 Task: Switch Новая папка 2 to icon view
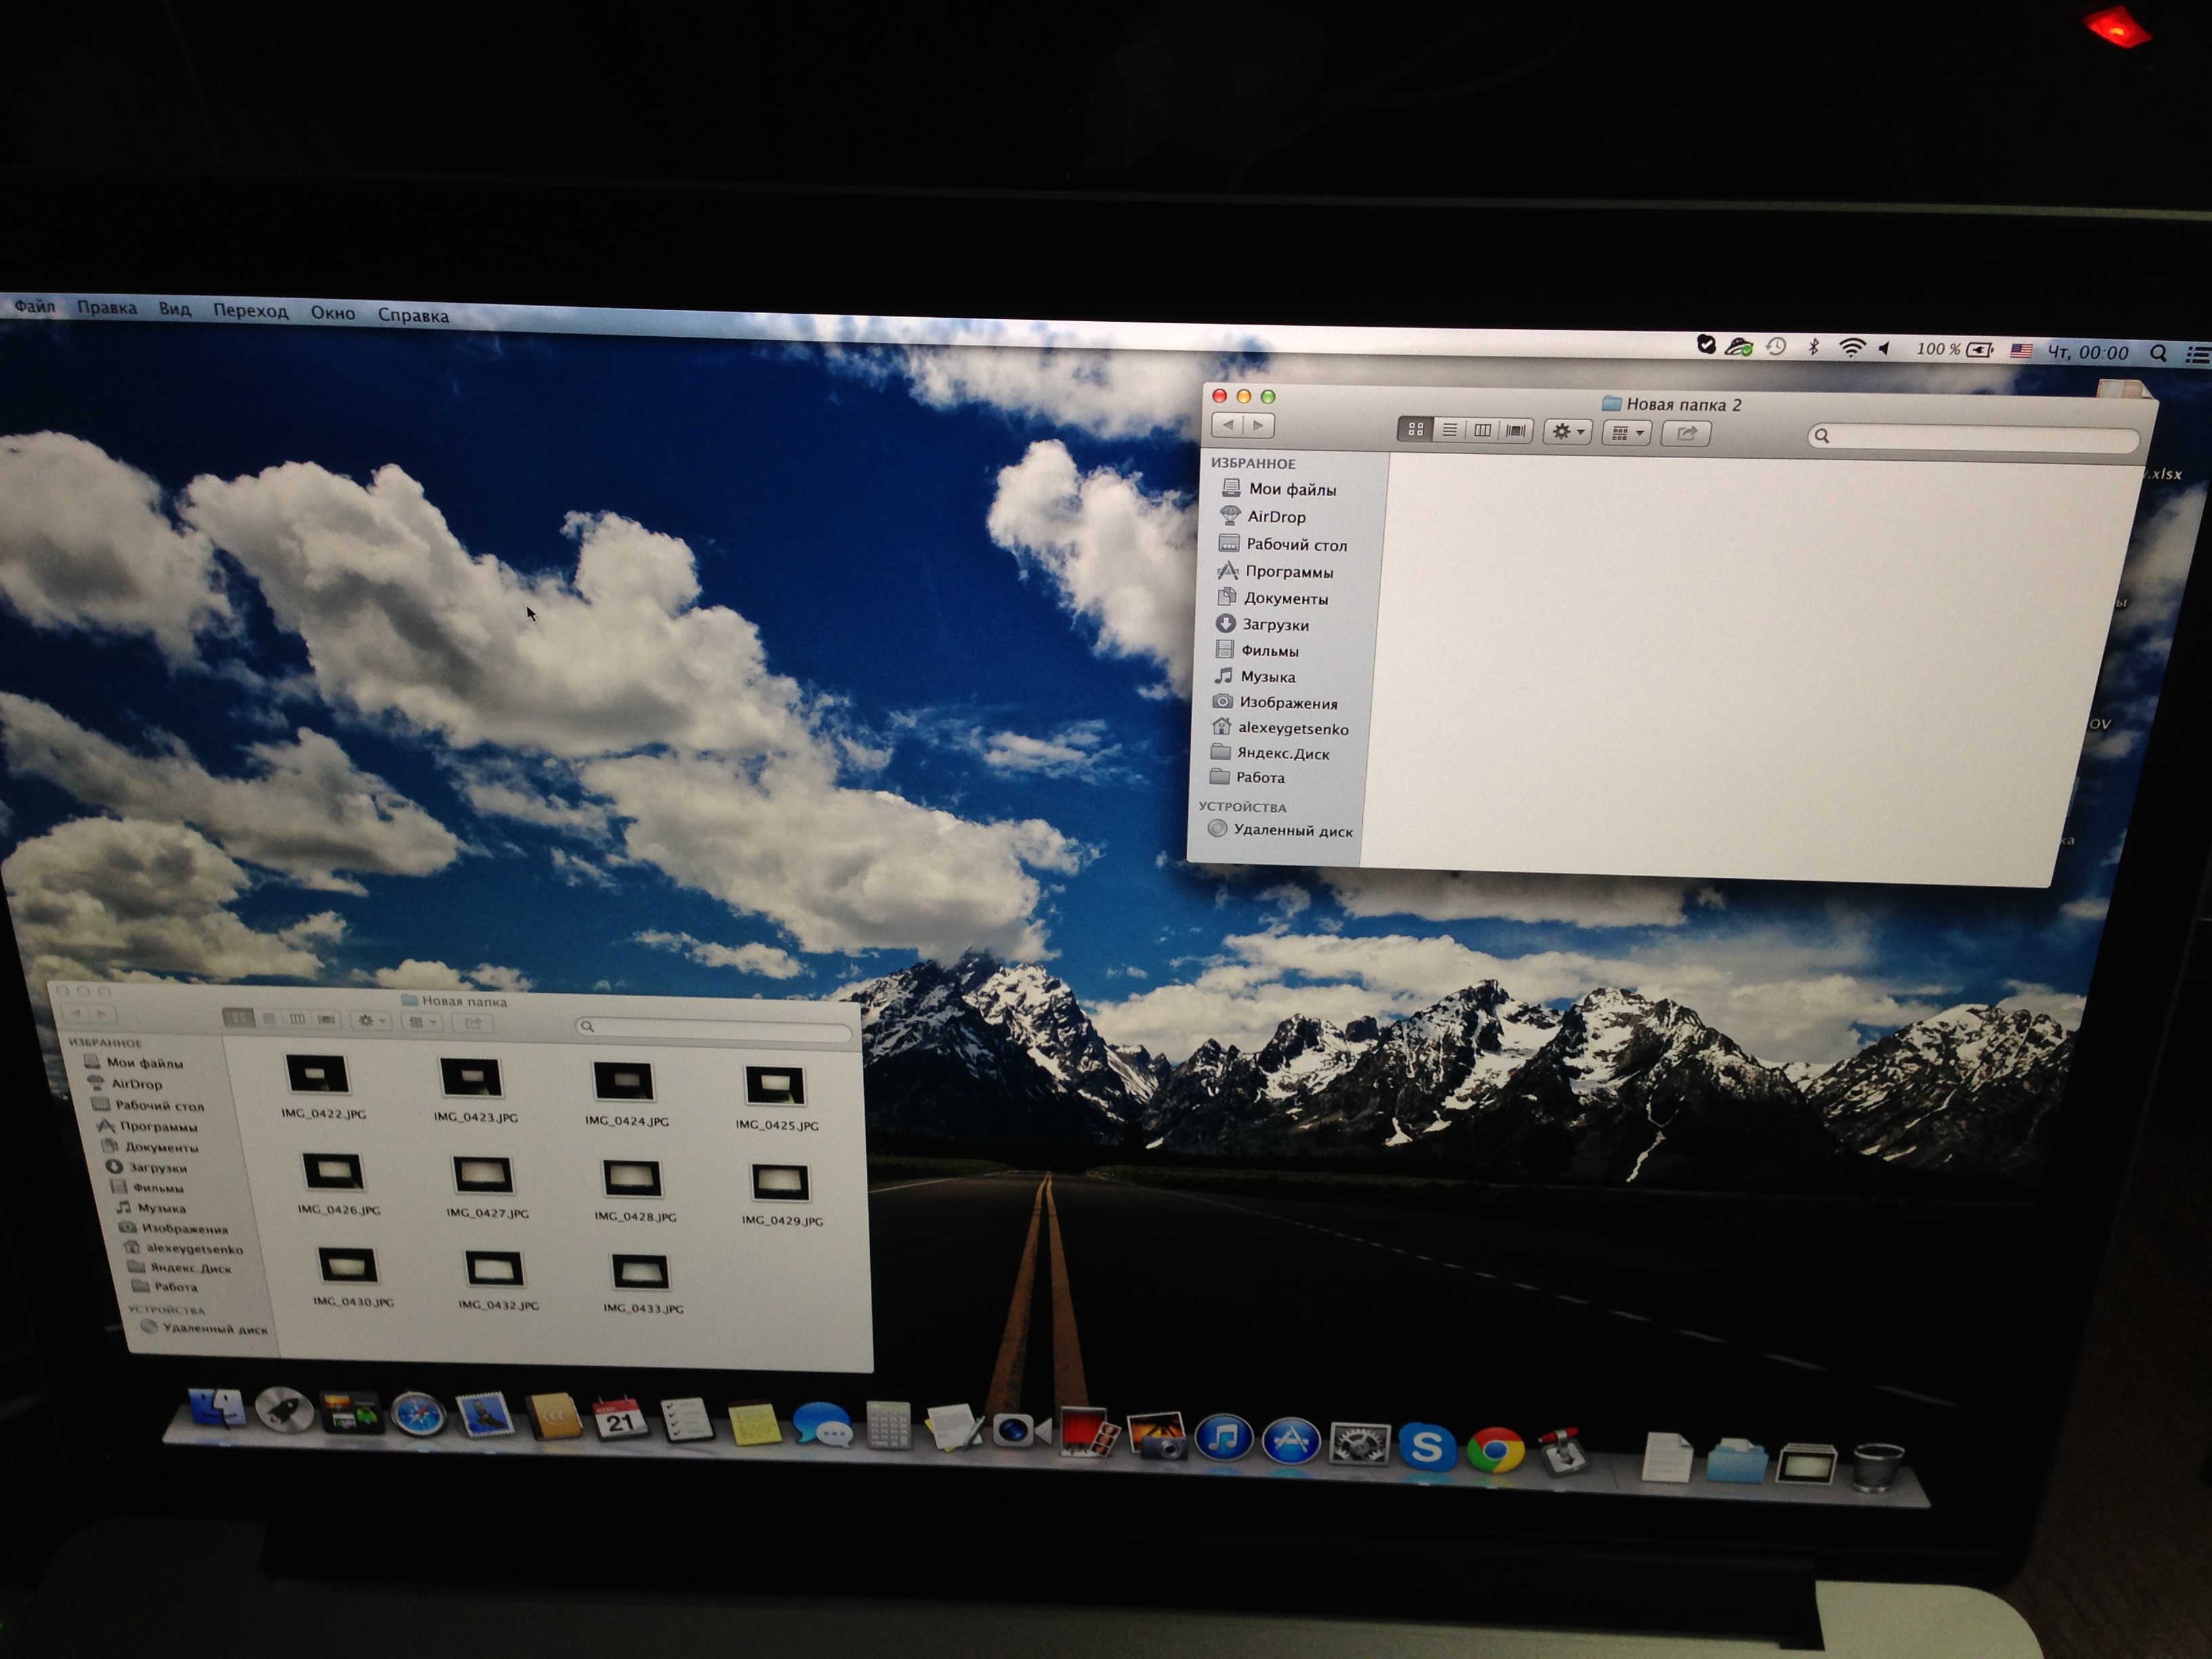pyautogui.click(x=1415, y=429)
